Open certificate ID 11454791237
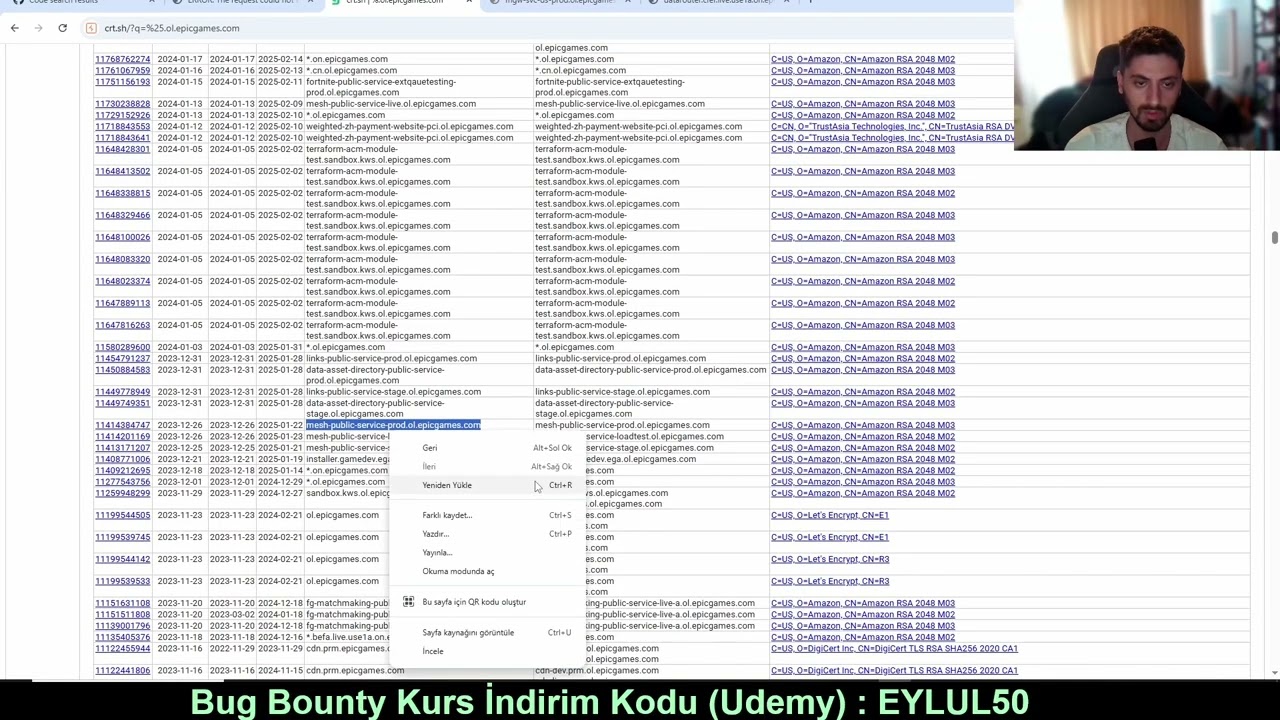 point(123,358)
